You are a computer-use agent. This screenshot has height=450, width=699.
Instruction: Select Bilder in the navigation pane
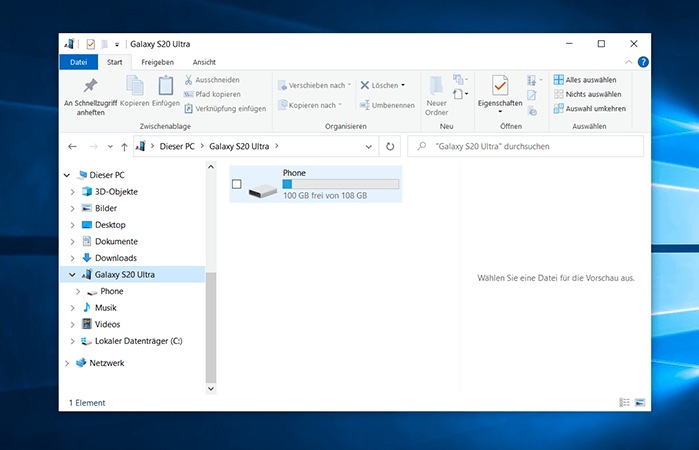coord(106,208)
